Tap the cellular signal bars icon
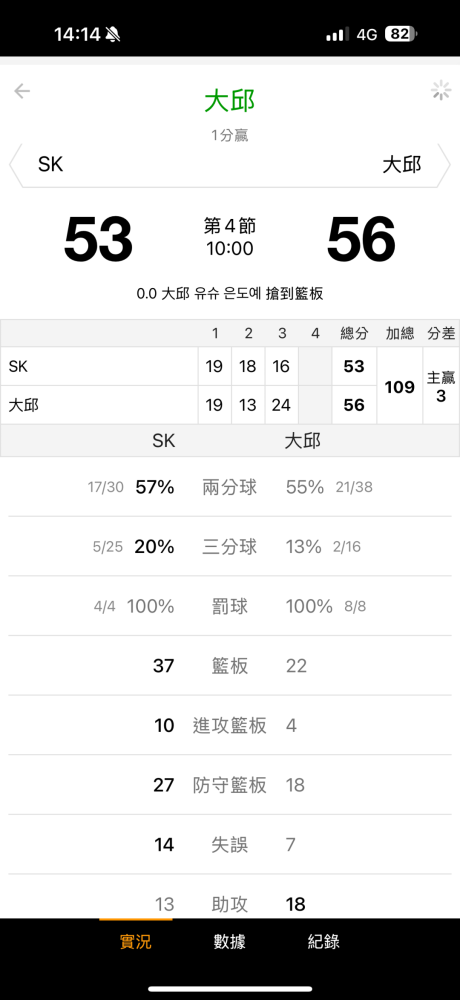The height and width of the screenshot is (1000, 460). (337, 34)
